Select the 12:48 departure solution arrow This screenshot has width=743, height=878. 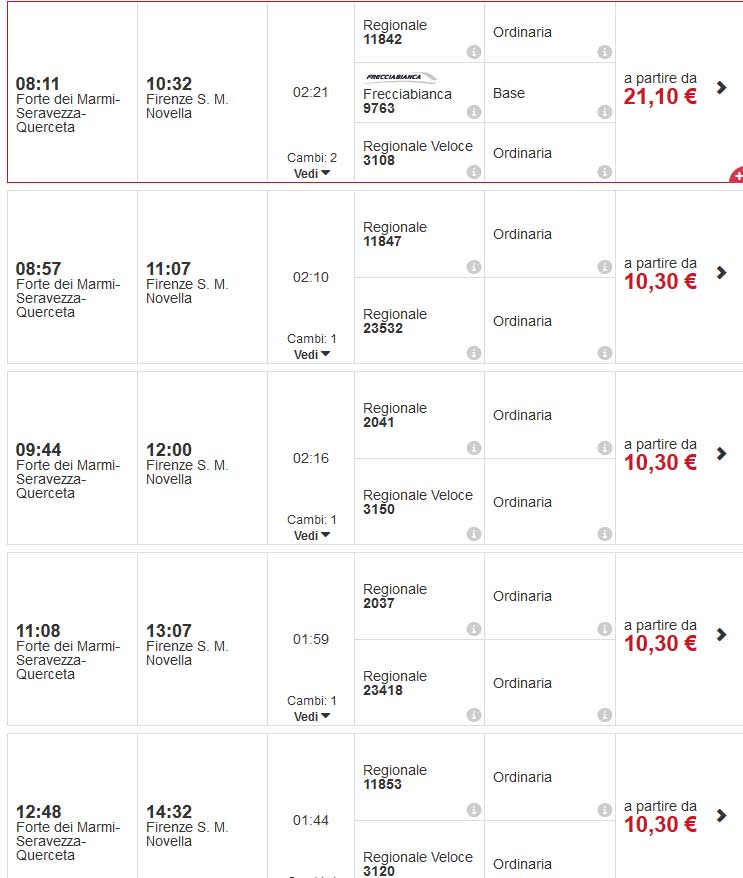tap(722, 816)
